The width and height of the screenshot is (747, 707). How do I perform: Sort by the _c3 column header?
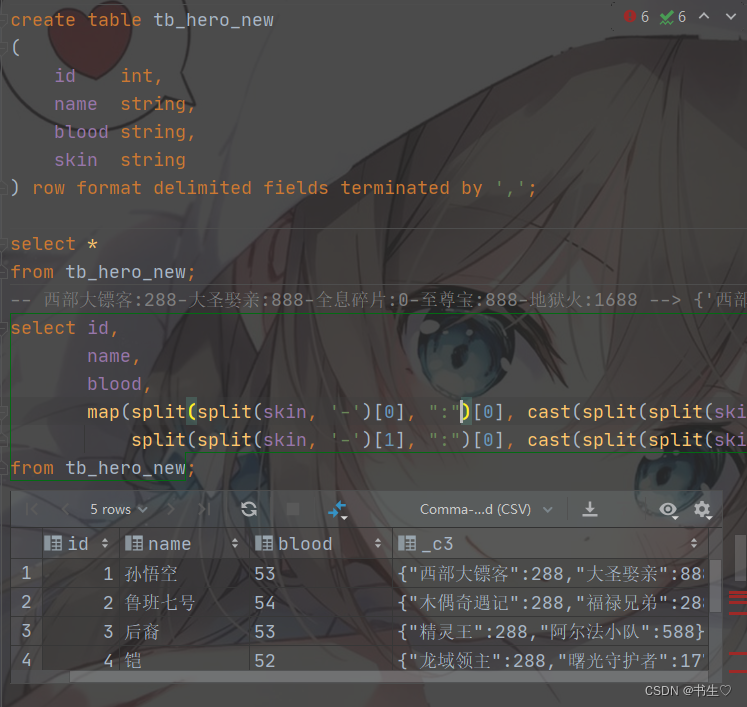click(x=550, y=543)
